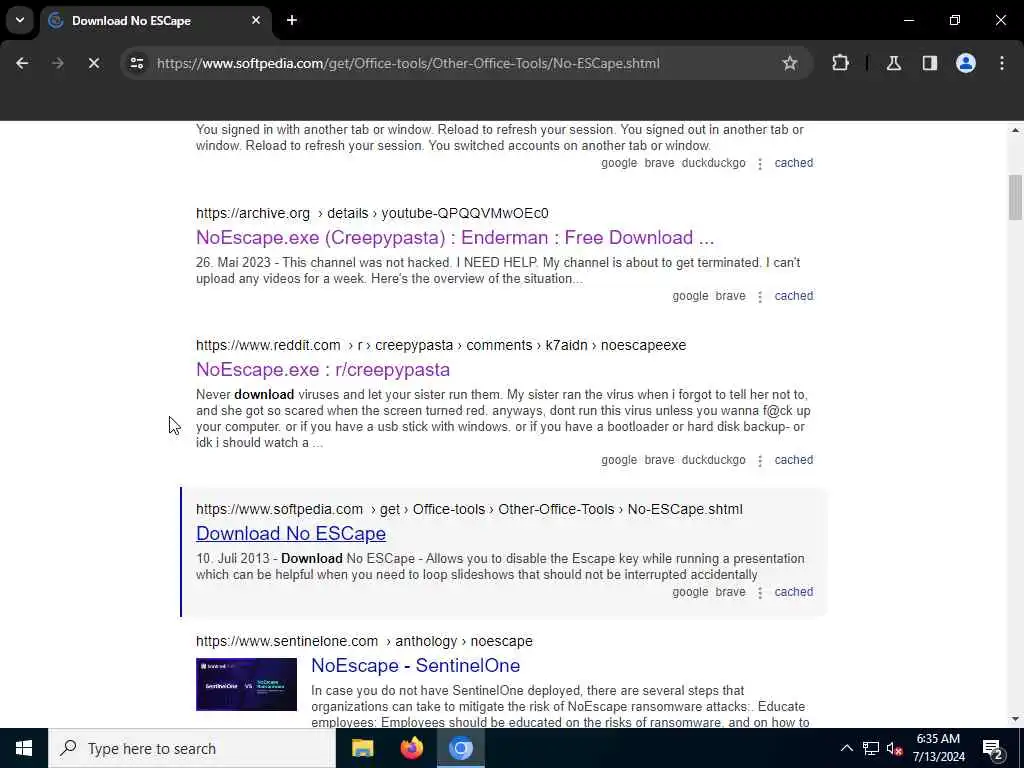Click the reddit.com result URL text
The height and width of the screenshot is (768, 1024).
(x=441, y=345)
